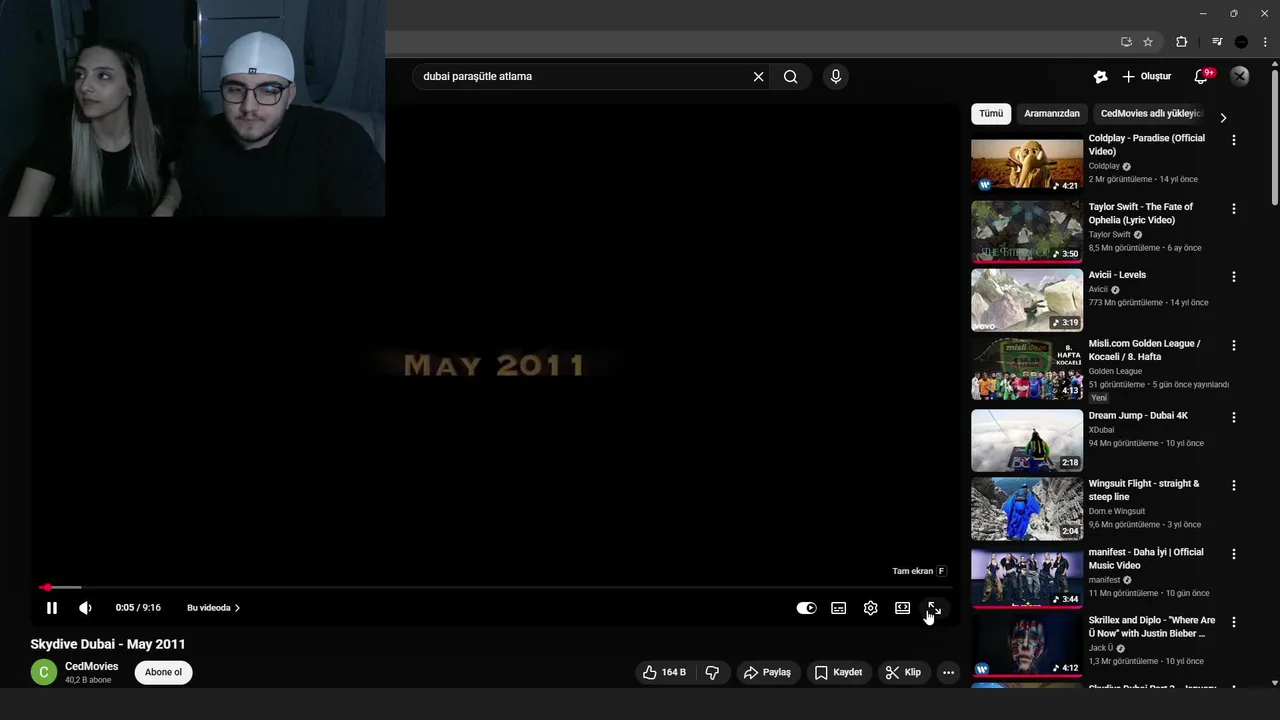Seek using the red video progress bar
The width and height of the screenshot is (1280, 720).
point(495,587)
